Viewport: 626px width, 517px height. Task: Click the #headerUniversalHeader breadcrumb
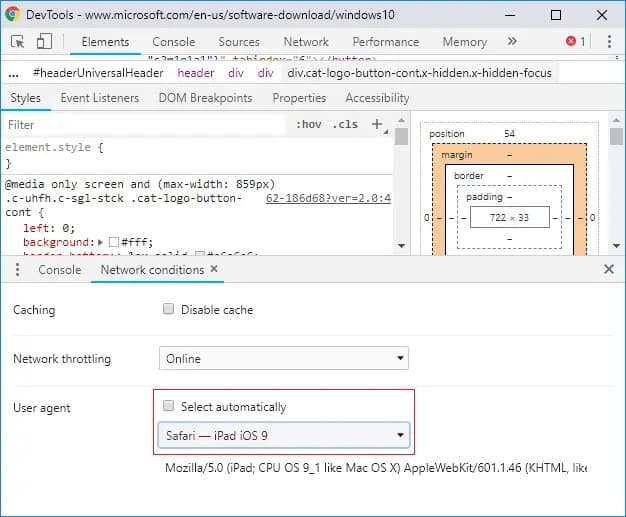pos(98,73)
